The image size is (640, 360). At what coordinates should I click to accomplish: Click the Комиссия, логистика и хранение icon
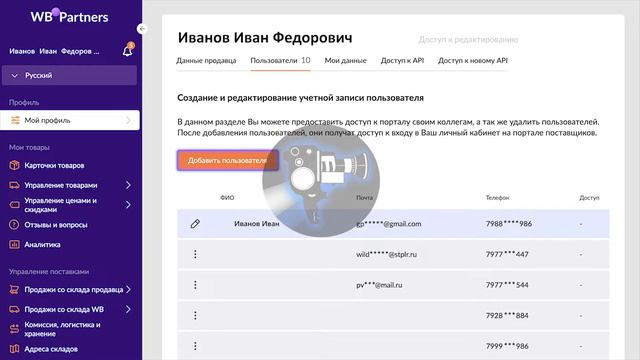tap(14, 329)
